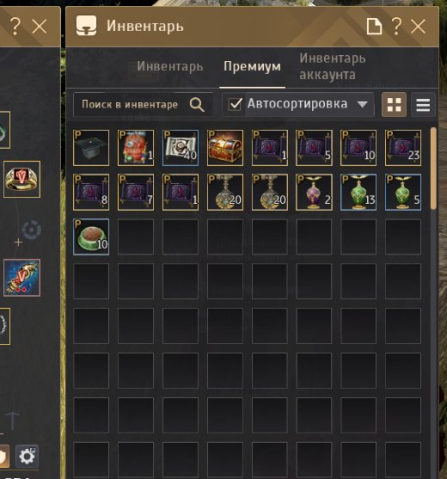Image resolution: width=447 pixels, height=479 pixels.
Task: Open inventory help question mark
Action: point(396,26)
